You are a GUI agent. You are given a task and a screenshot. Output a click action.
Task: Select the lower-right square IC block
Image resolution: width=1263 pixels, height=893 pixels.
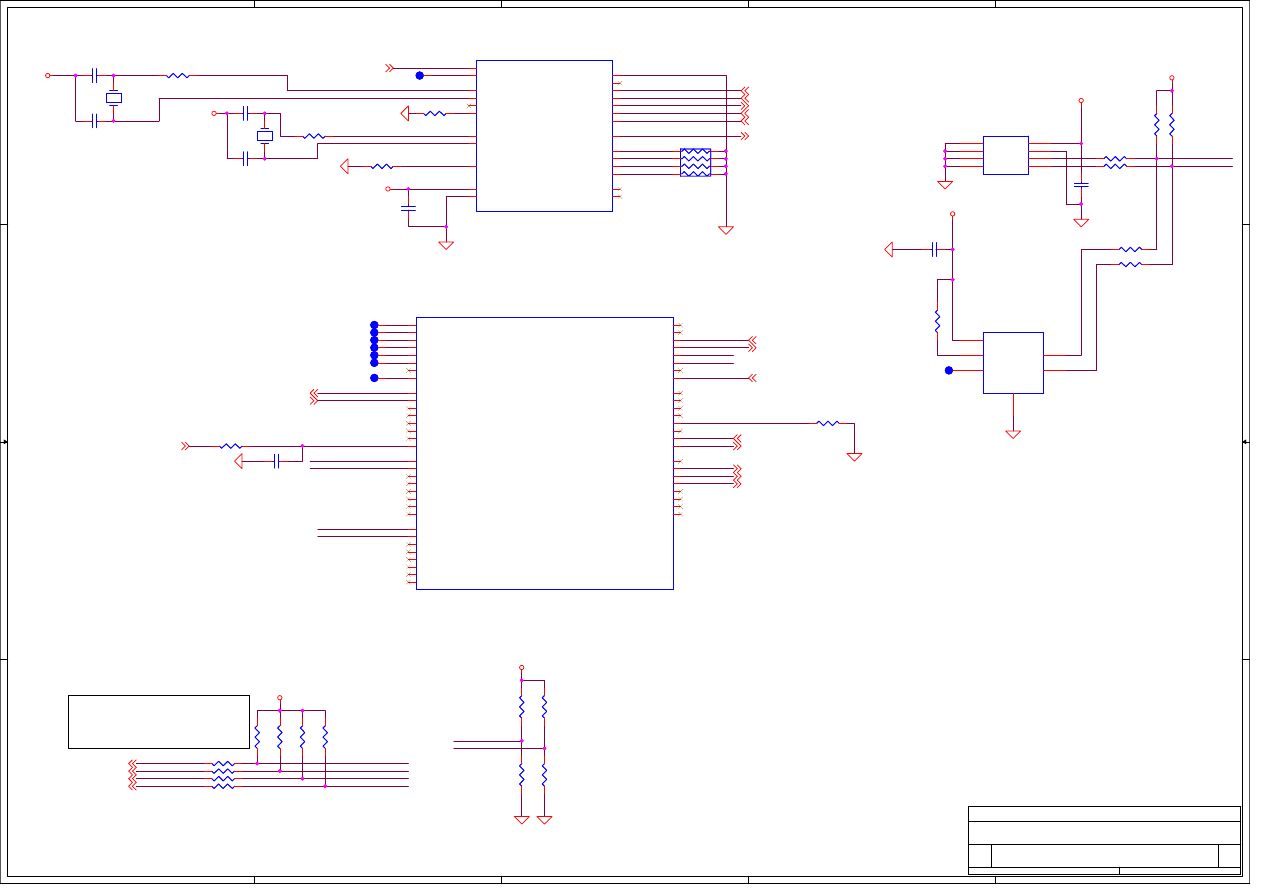1013,362
